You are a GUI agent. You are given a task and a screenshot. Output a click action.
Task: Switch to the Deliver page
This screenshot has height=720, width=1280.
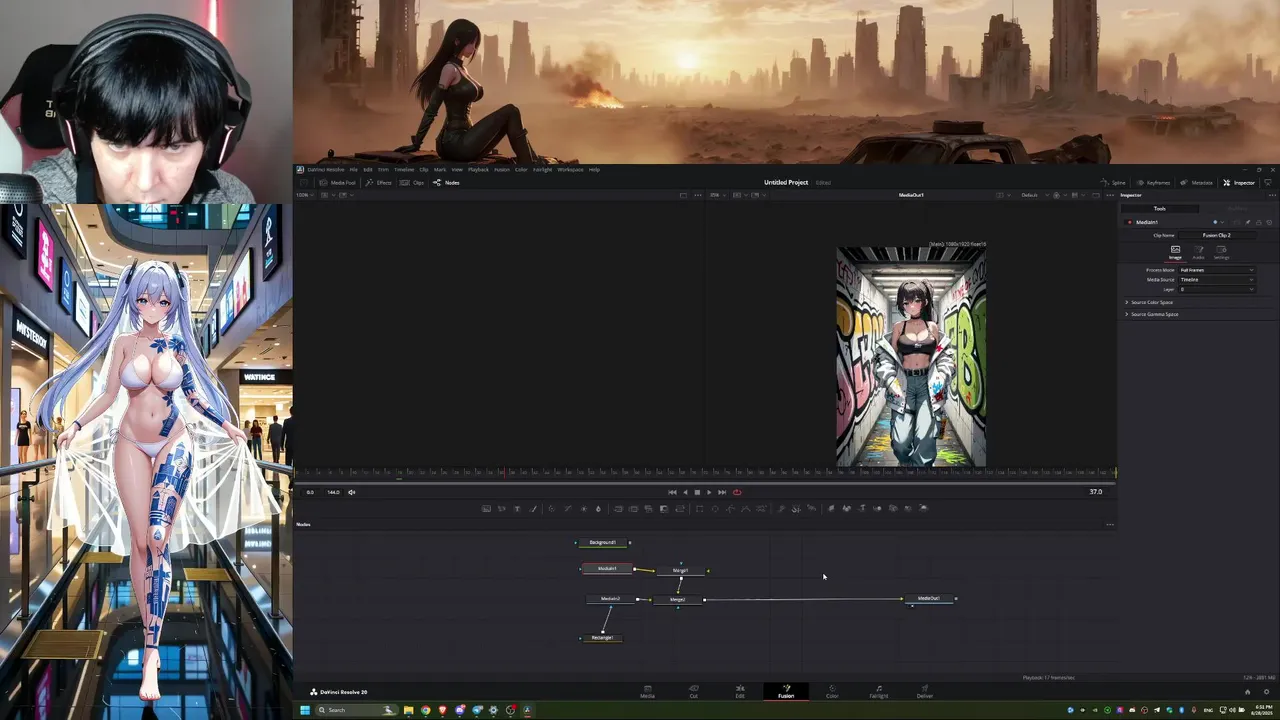(925, 691)
